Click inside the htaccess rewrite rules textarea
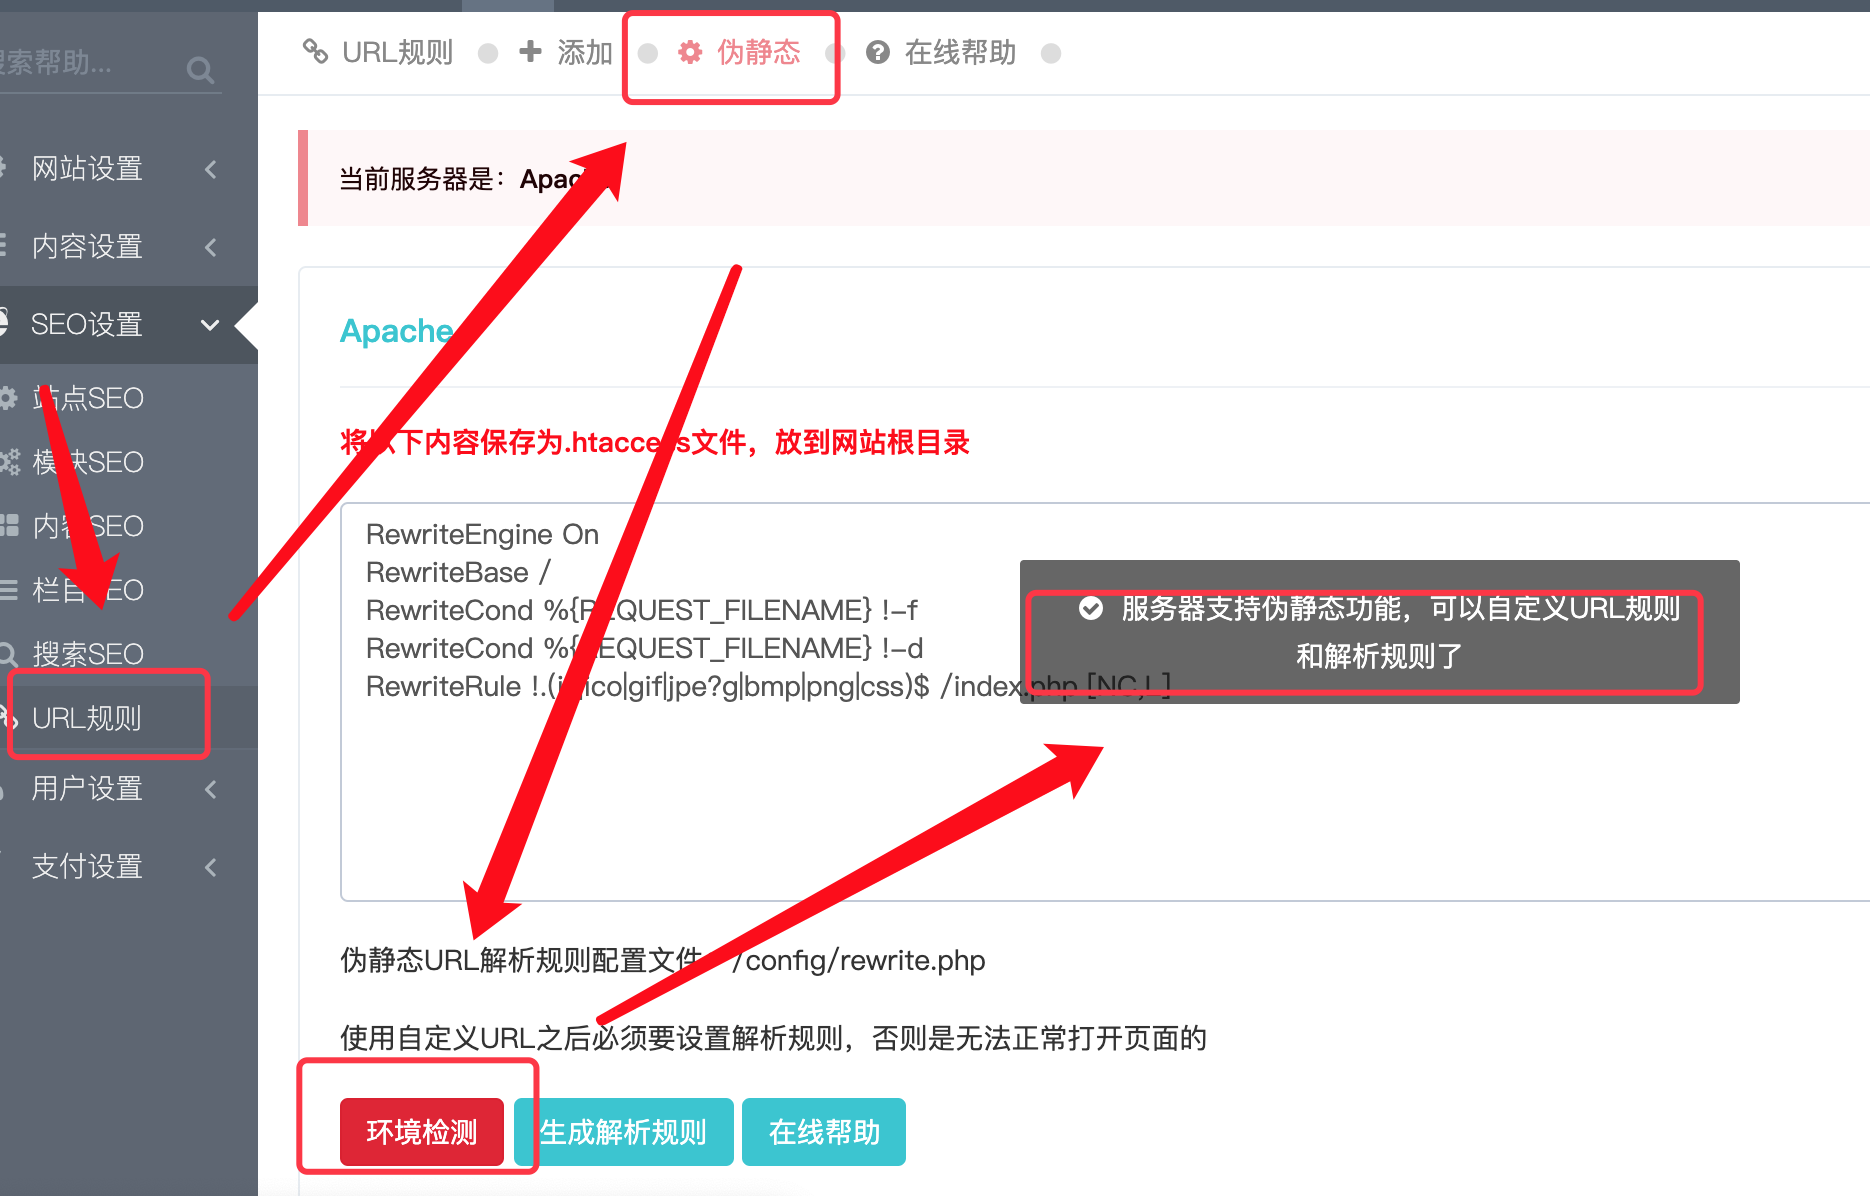This screenshot has height=1196, width=1870. (1105, 702)
